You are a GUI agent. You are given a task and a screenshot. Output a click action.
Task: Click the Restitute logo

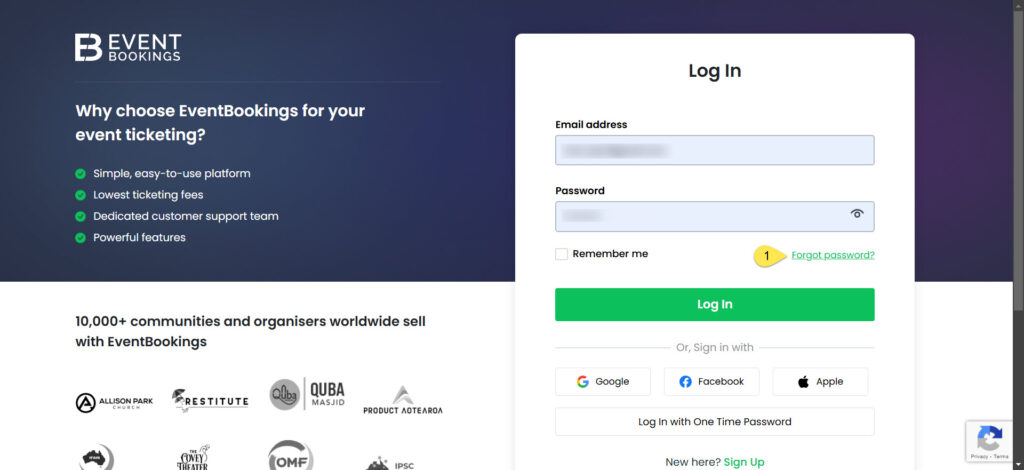click(210, 401)
